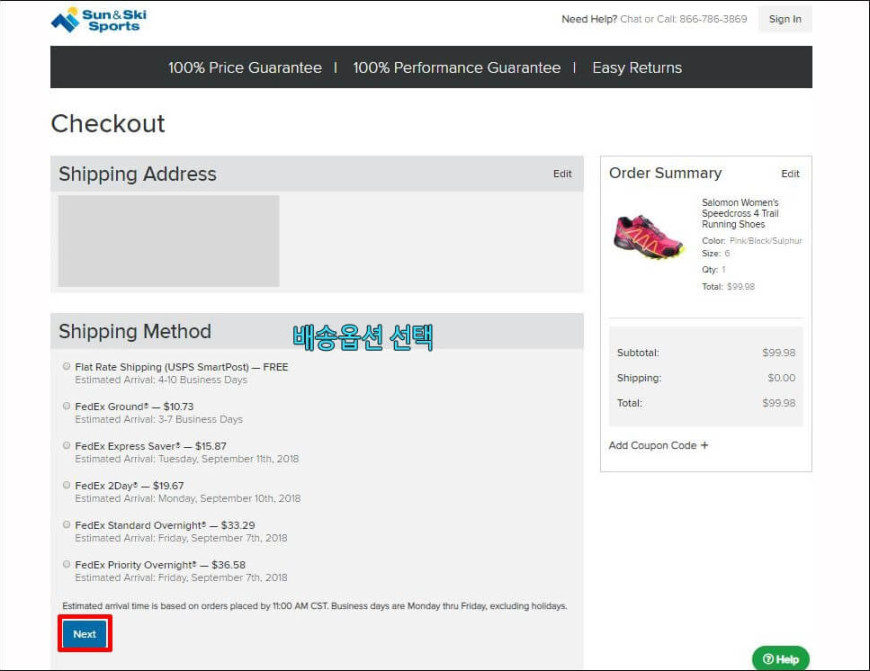This screenshot has width=870, height=671.
Task: Edit the Order Summary
Action: click(790, 174)
